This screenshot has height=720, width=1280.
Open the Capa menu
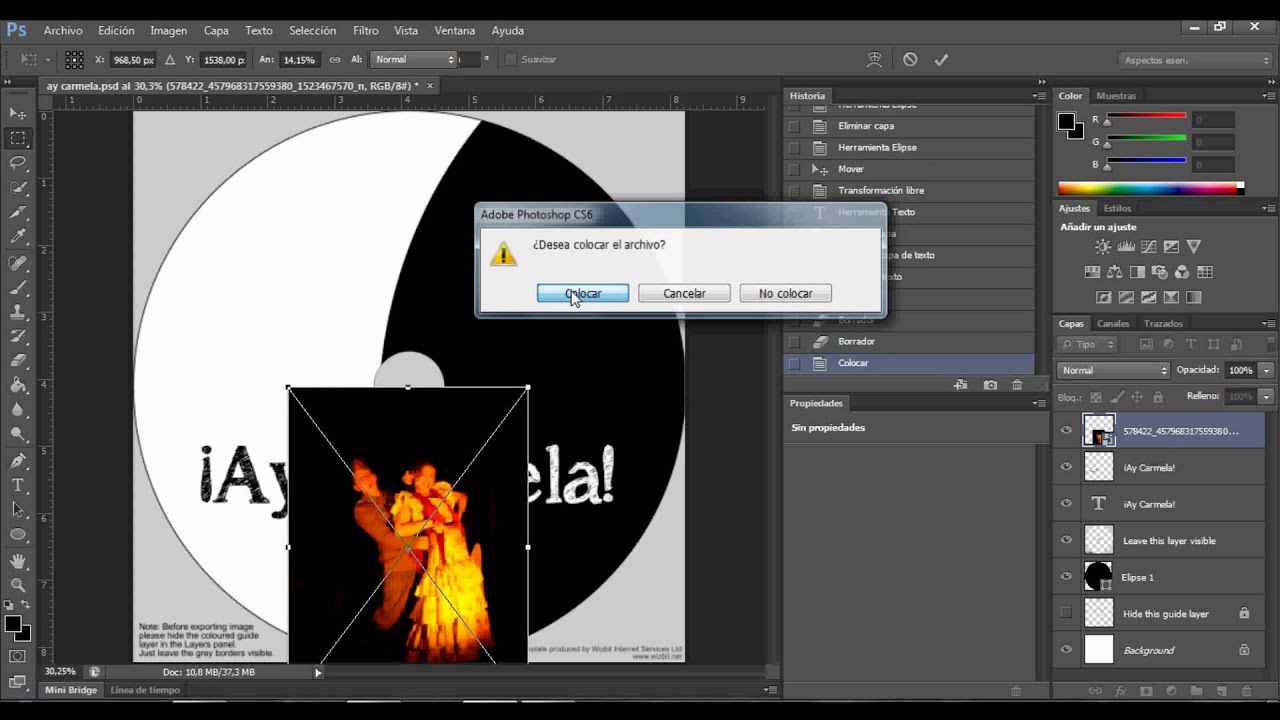point(216,31)
